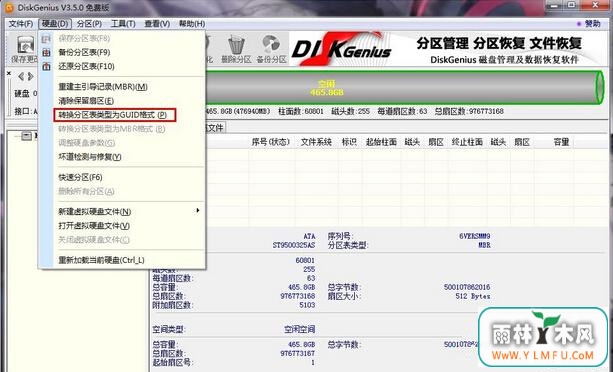Open the 文件(F) menu
This screenshot has height=372, width=613.
pyautogui.click(x=21, y=24)
